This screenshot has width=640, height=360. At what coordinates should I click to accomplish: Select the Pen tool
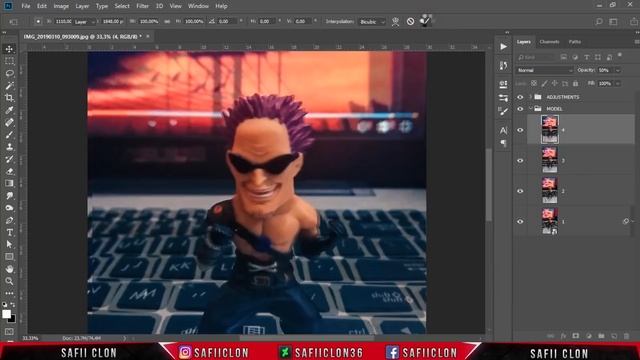tap(9, 220)
